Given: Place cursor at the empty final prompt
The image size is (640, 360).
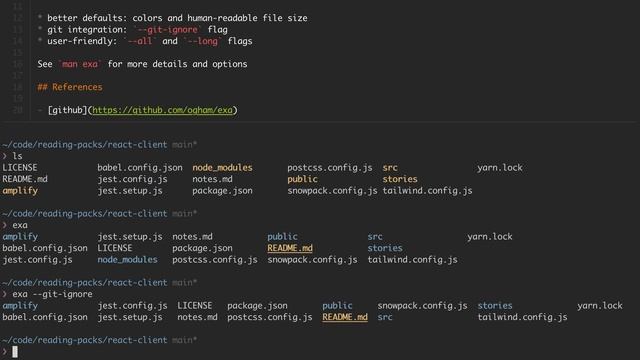Looking at the screenshot, I should click(x=15, y=351).
